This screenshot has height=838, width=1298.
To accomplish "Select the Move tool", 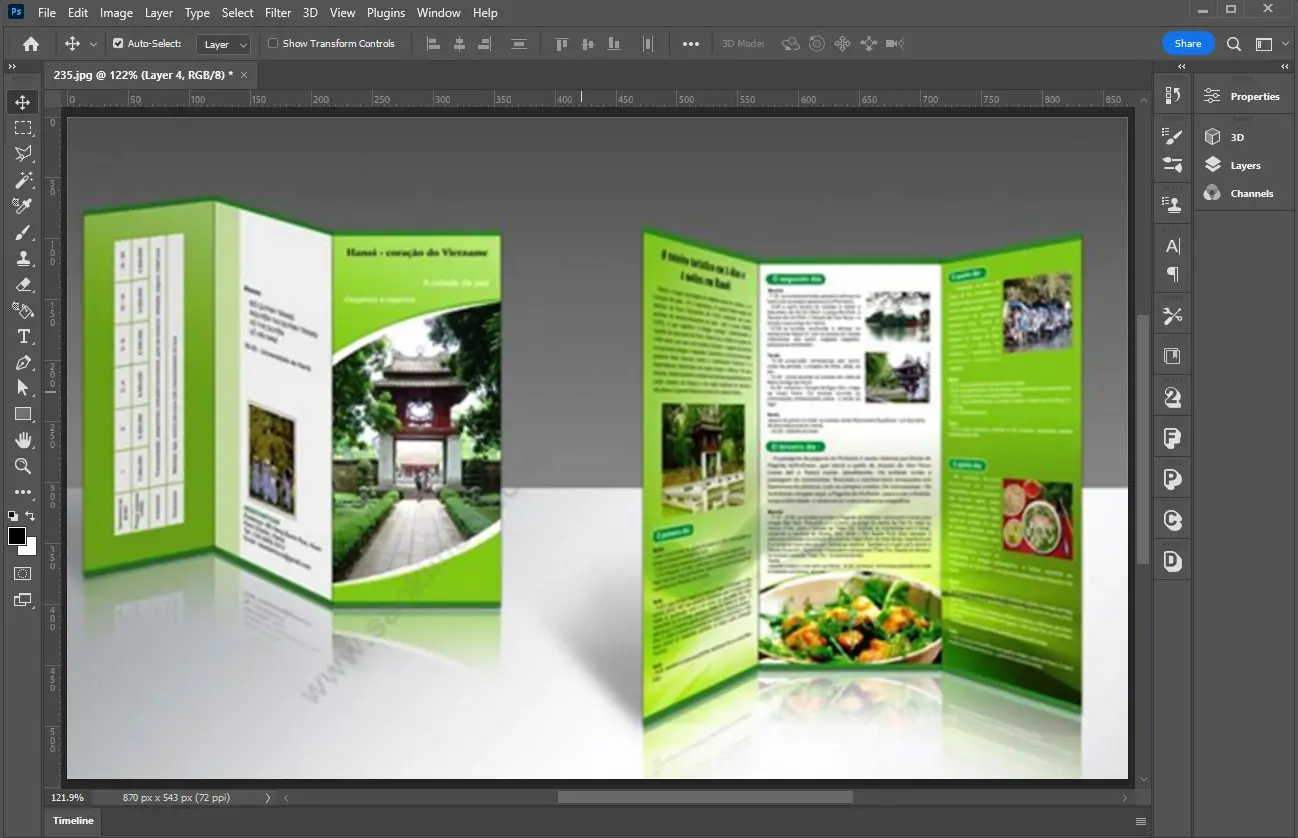I will [22, 101].
